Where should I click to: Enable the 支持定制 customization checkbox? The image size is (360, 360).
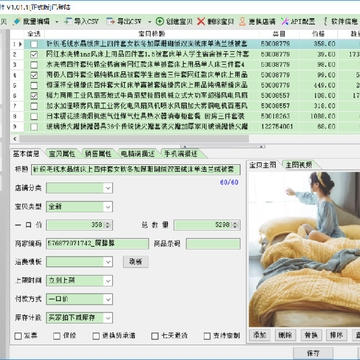coord(207,336)
